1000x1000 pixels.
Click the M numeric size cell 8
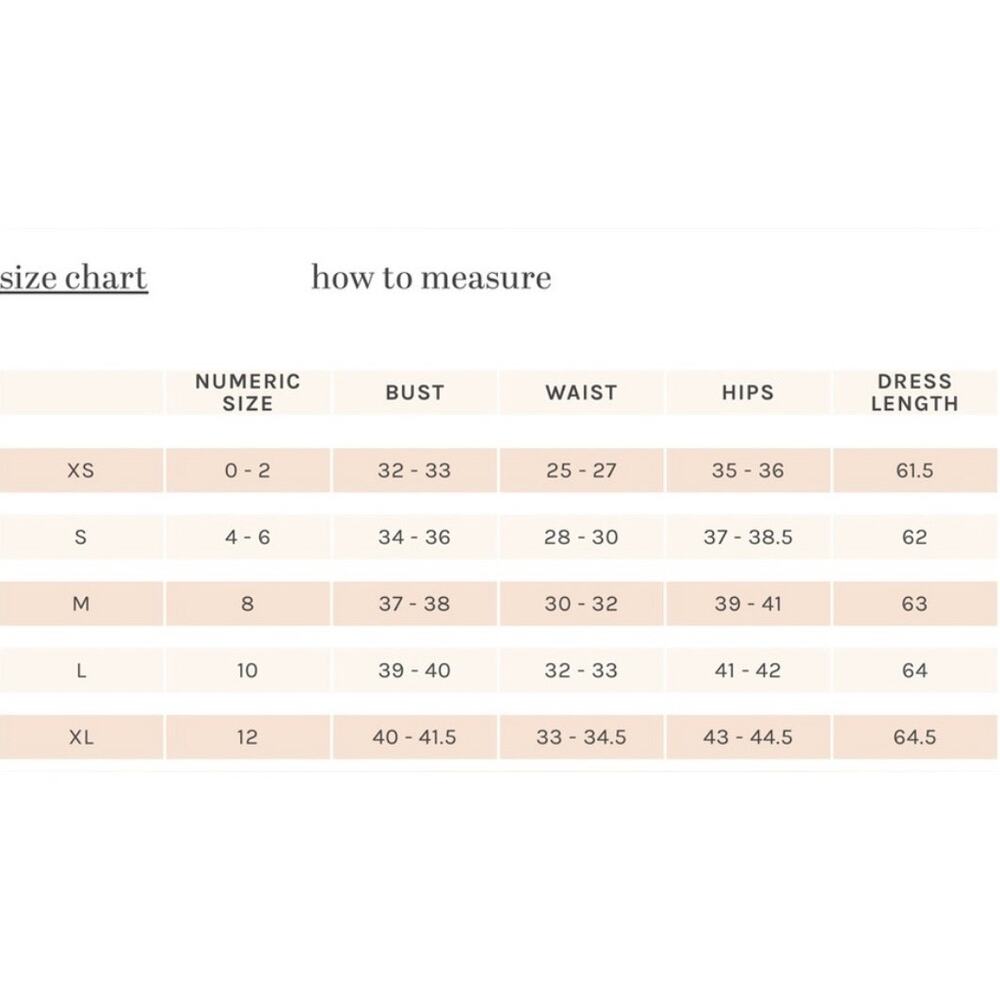(248, 603)
